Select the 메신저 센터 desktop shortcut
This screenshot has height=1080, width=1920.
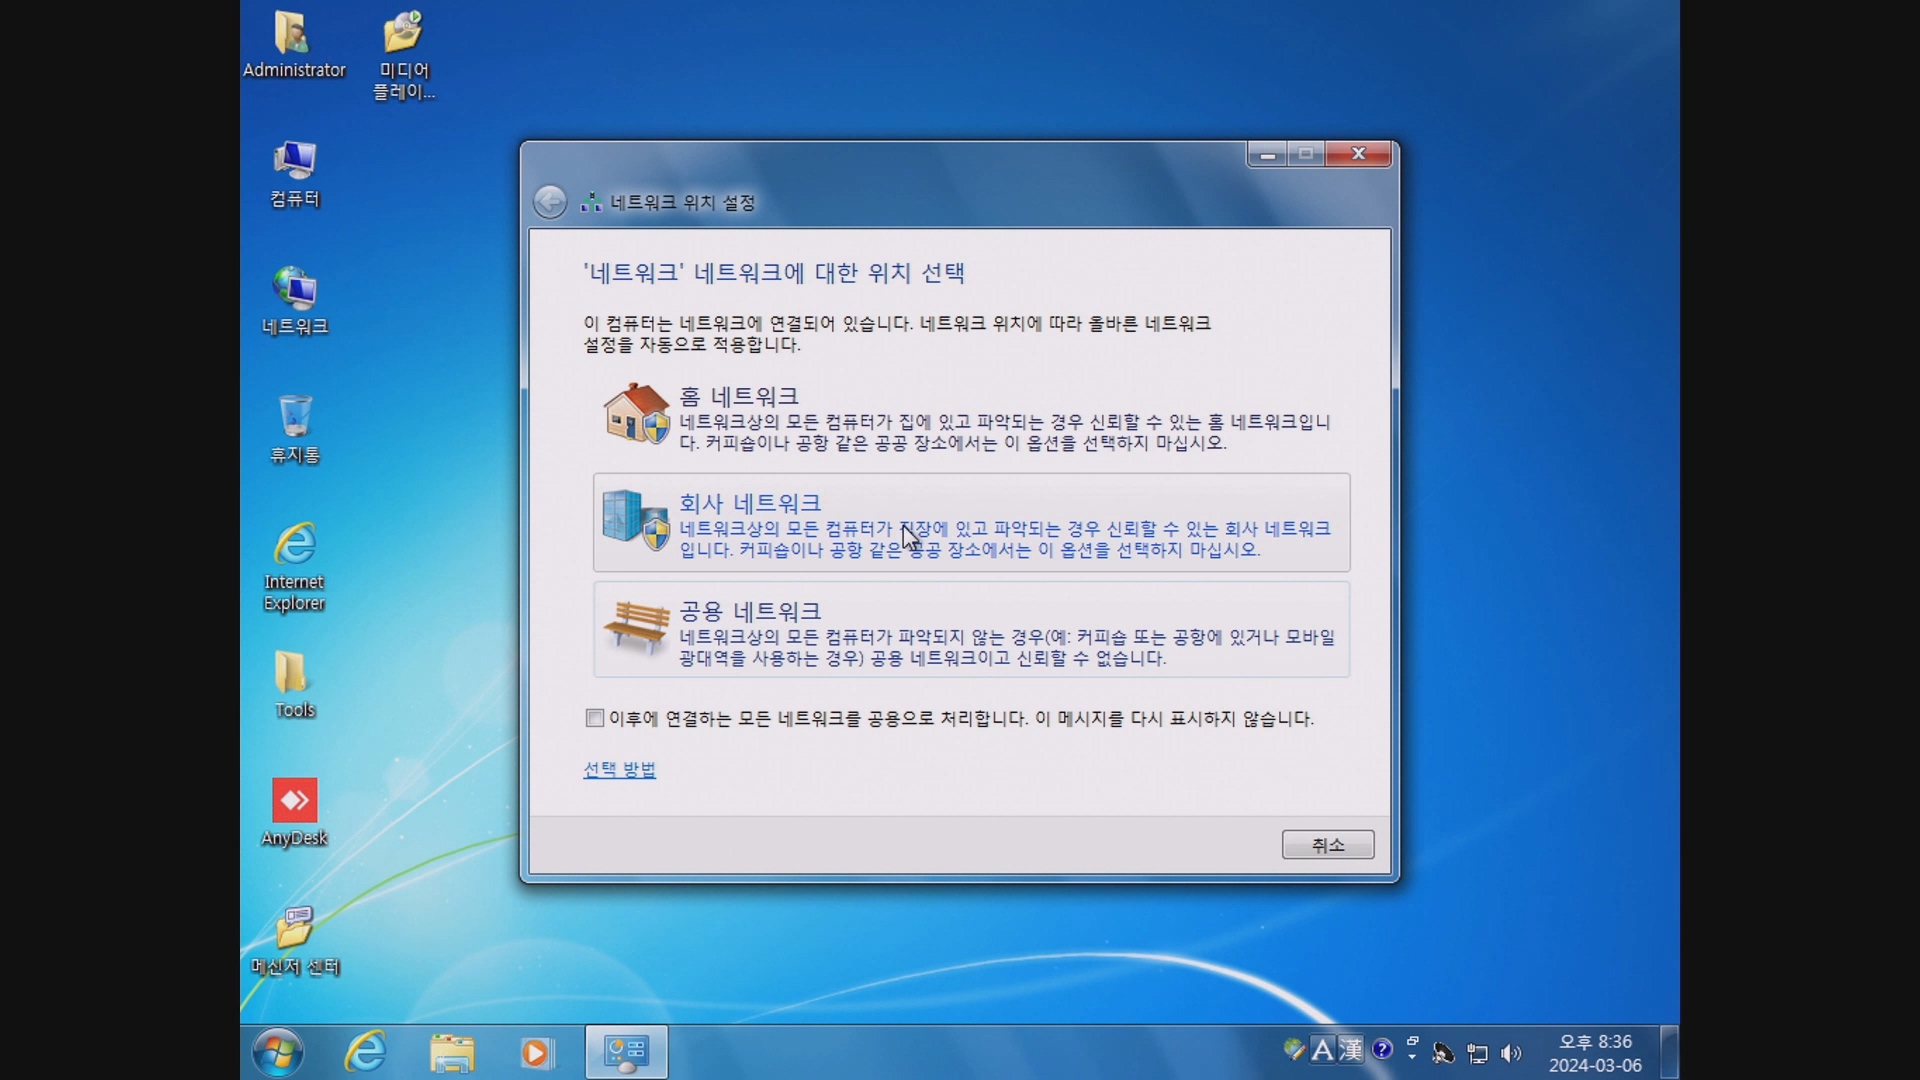(x=294, y=941)
